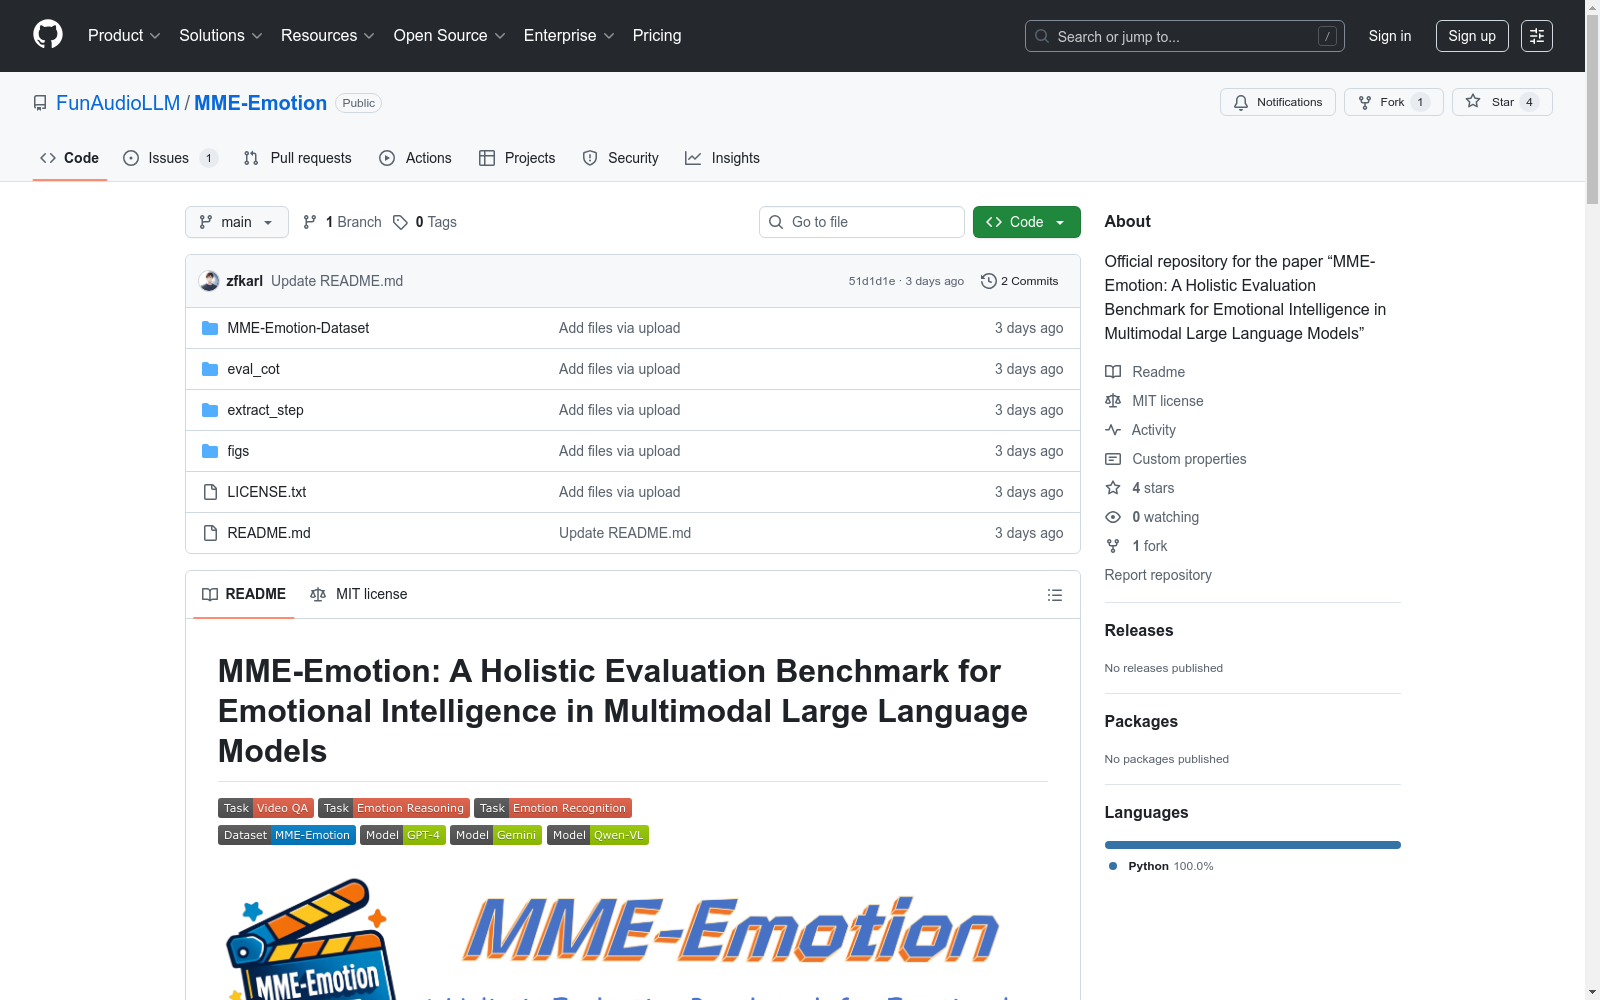Click the Sign in link
This screenshot has width=1600, height=1000.
(x=1390, y=36)
